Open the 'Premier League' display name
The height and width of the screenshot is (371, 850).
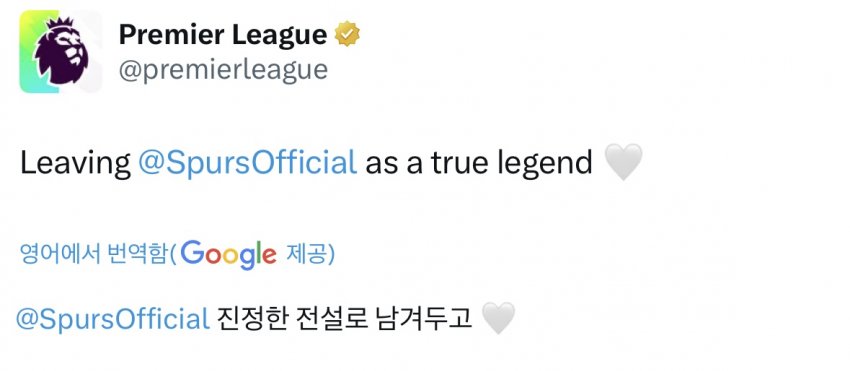[223, 35]
